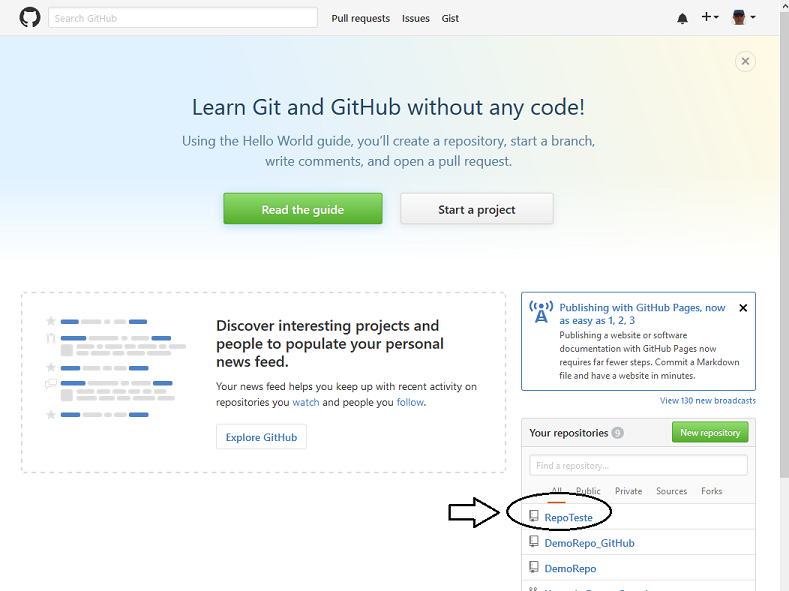Viewport: 789px width, 591px height.
Task: Expand the plus create-new dropdown
Action: pos(710,17)
